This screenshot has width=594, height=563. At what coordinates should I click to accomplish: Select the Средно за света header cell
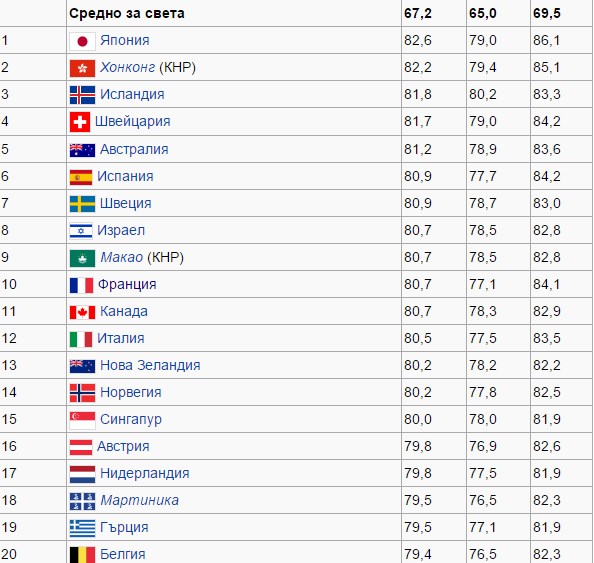coord(234,13)
